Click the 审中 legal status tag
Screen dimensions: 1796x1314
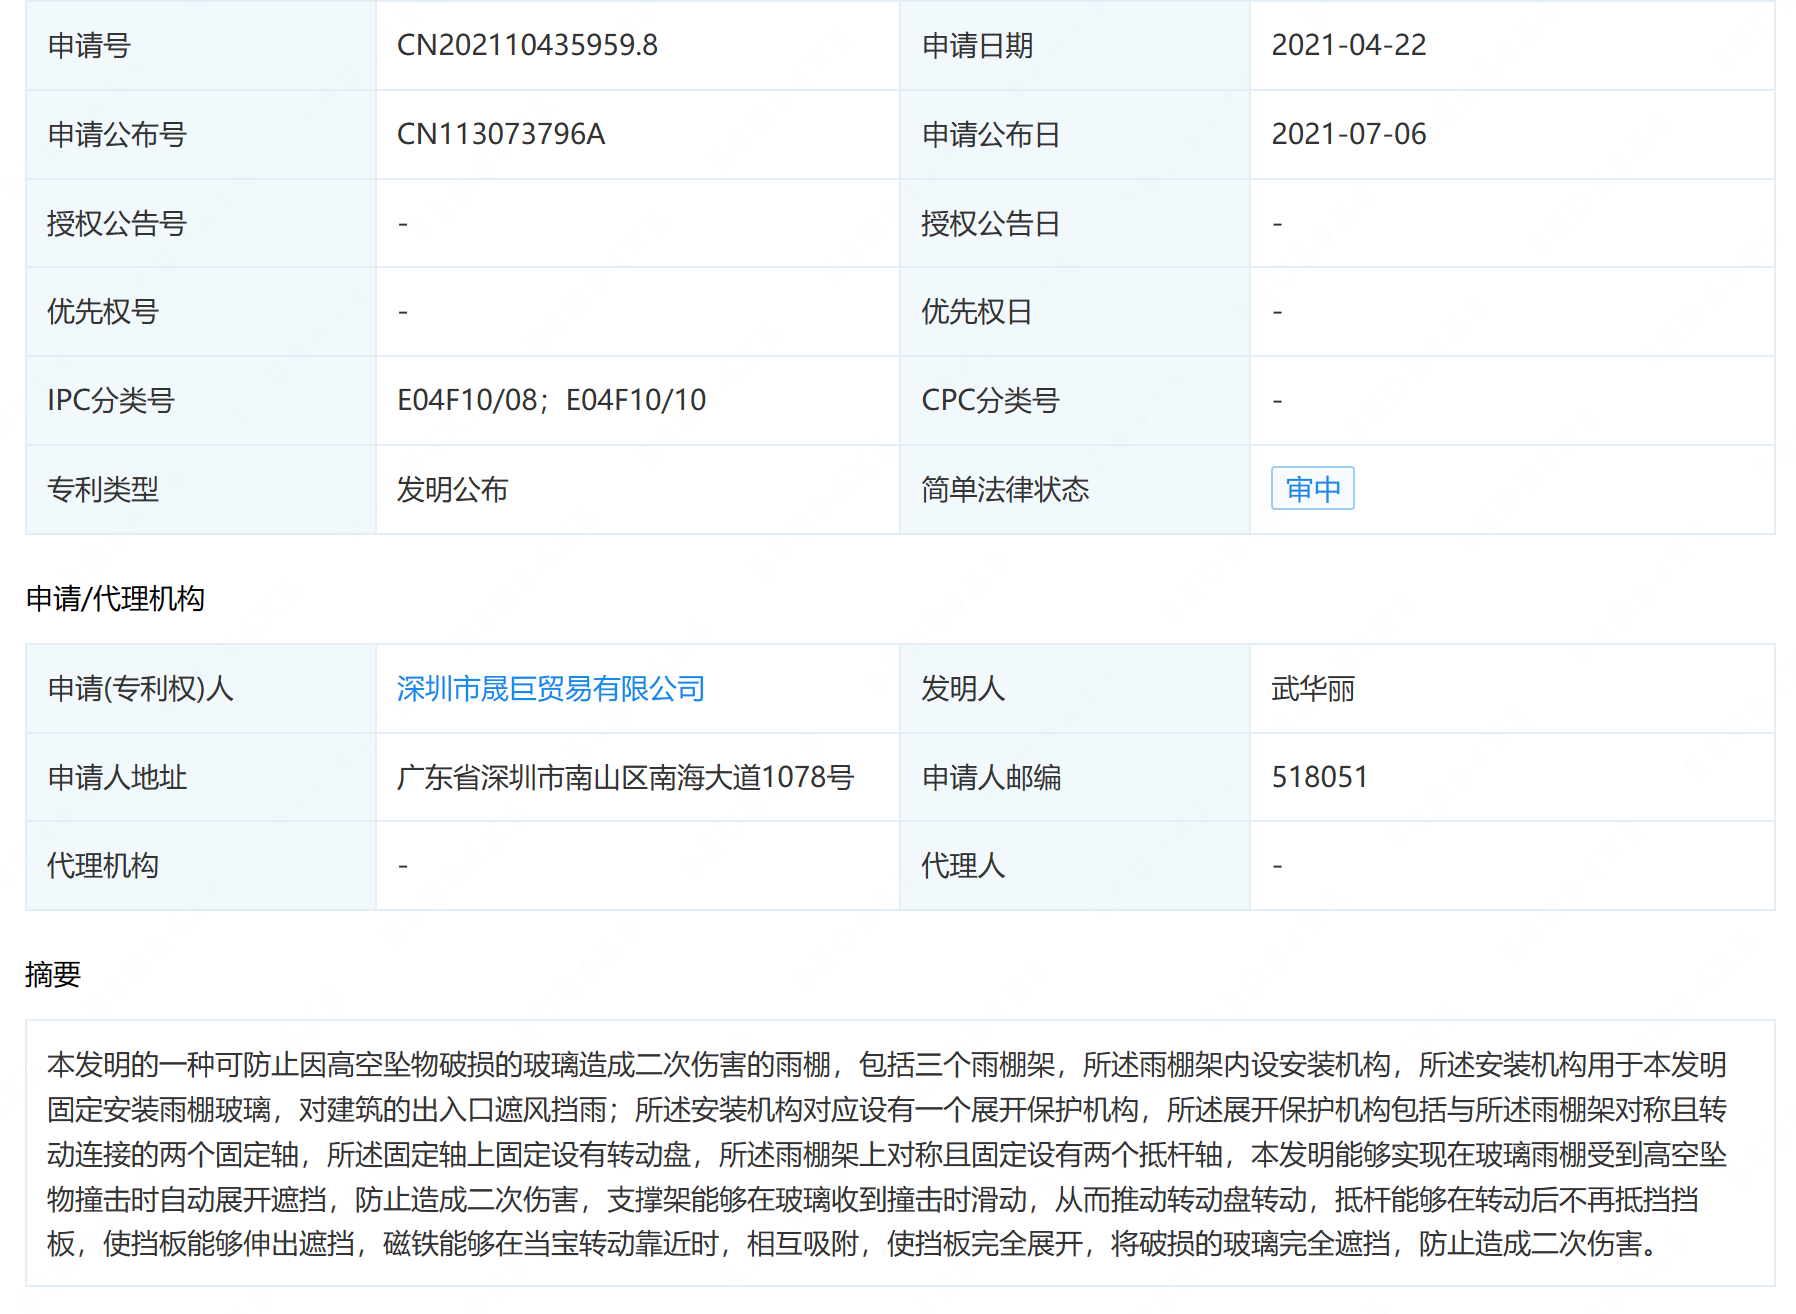[x=1312, y=489]
